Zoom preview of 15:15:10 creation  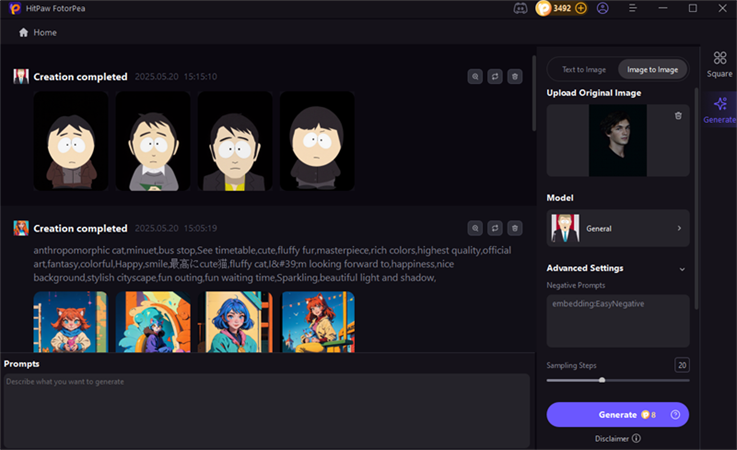pos(475,77)
